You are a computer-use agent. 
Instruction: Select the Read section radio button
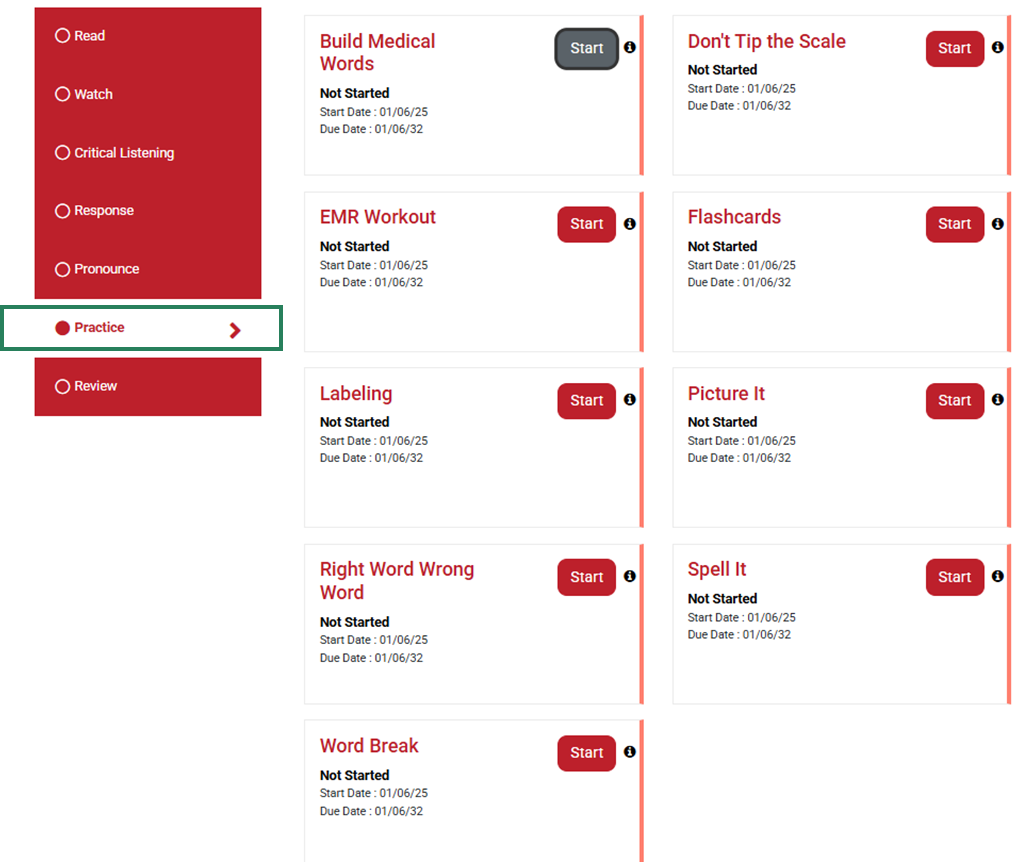(62, 35)
